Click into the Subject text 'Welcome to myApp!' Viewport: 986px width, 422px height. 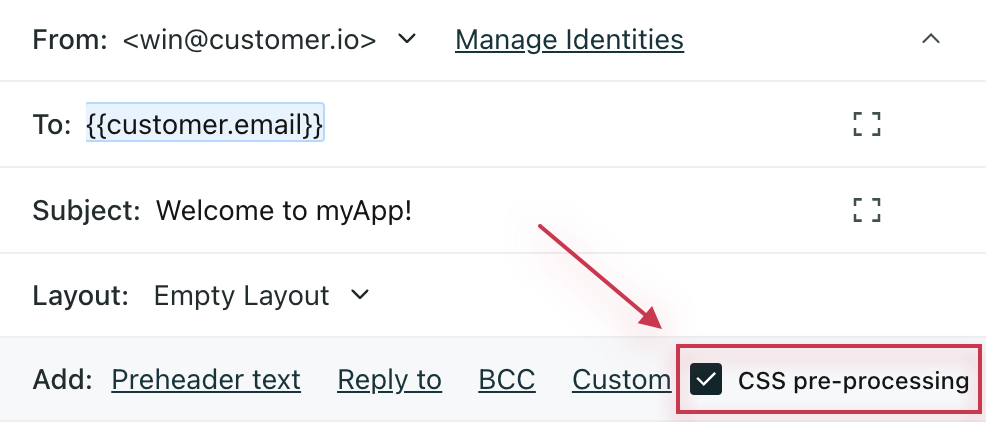coord(284,211)
